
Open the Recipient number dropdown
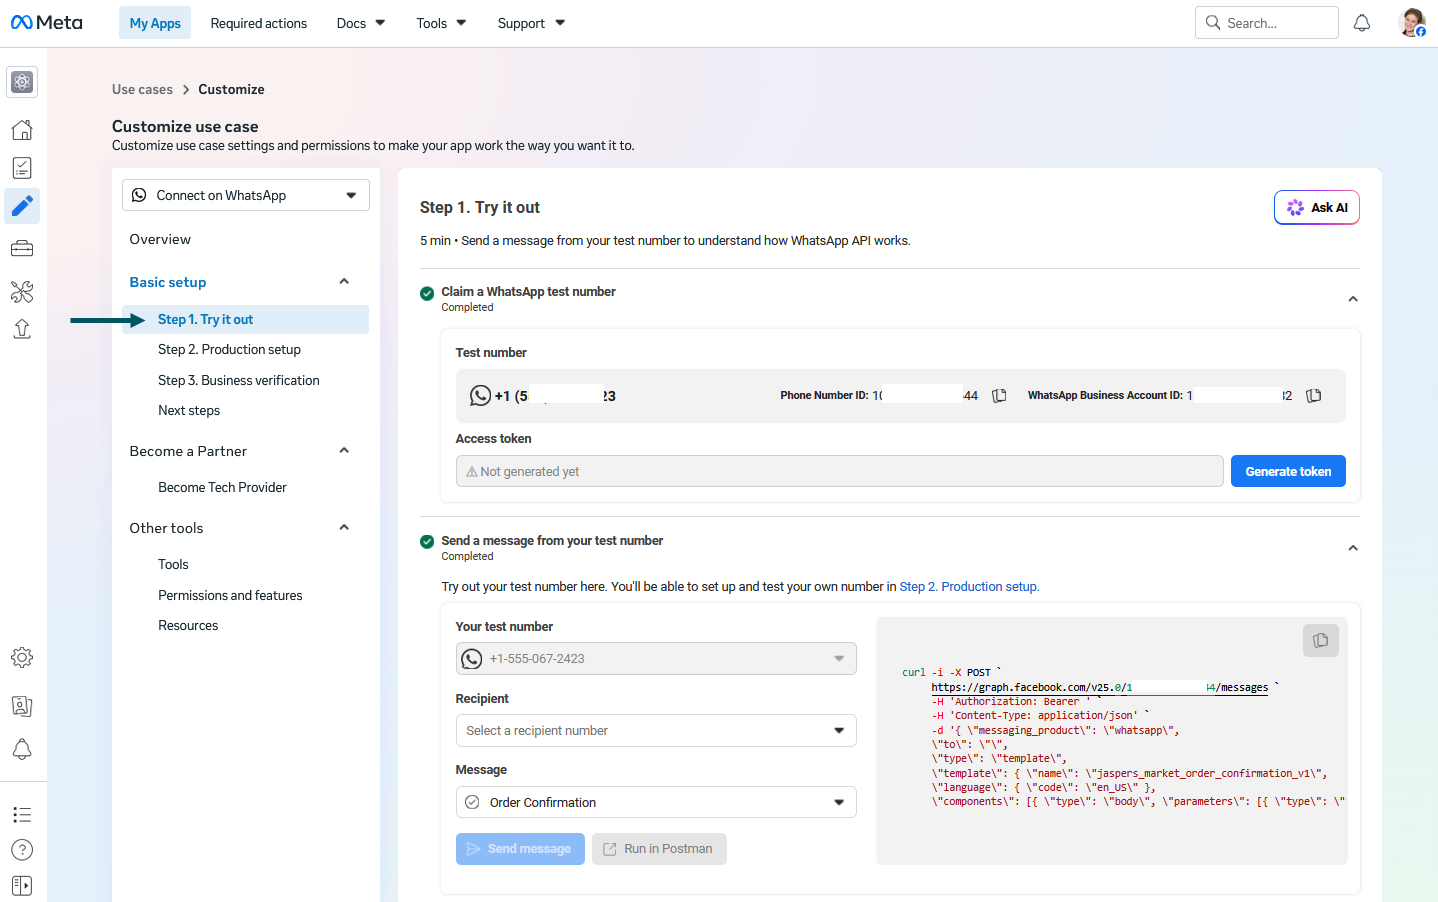pyautogui.click(x=656, y=731)
